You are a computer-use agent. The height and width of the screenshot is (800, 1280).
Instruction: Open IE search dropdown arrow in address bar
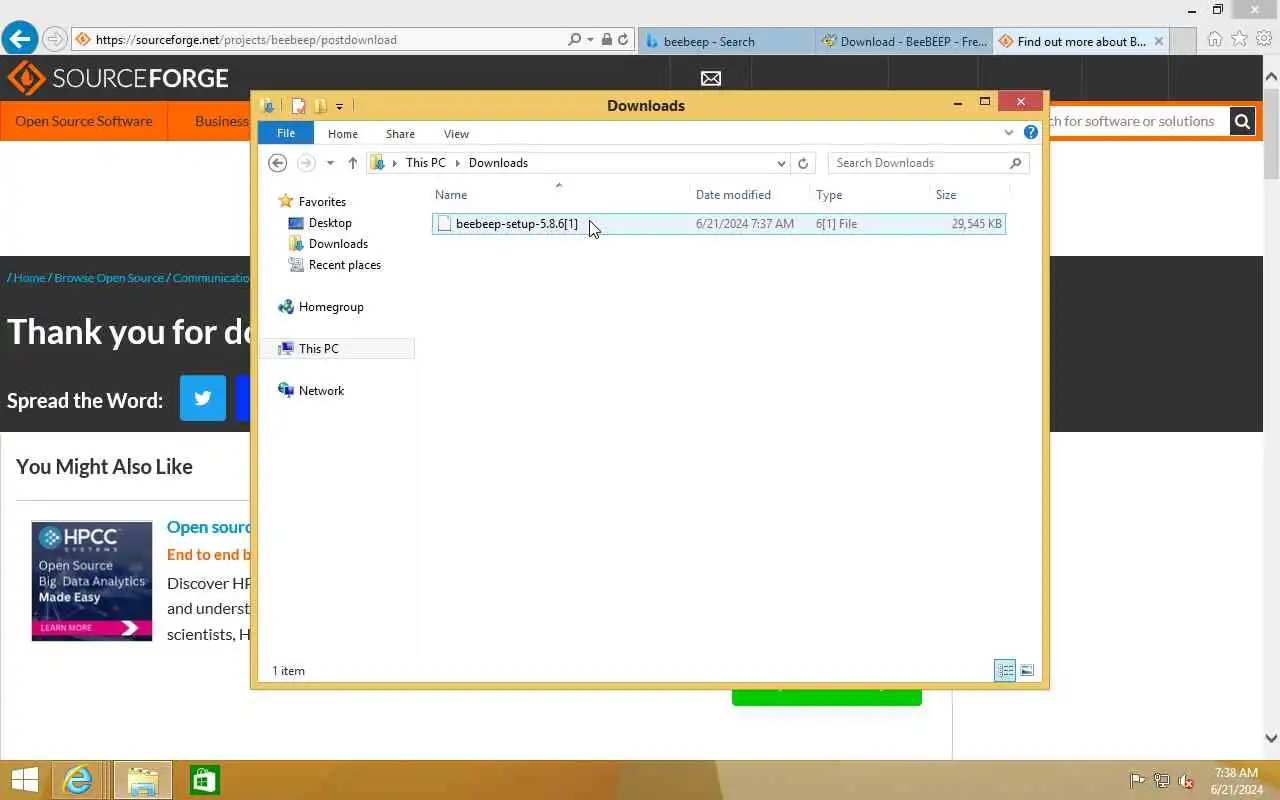590,40
